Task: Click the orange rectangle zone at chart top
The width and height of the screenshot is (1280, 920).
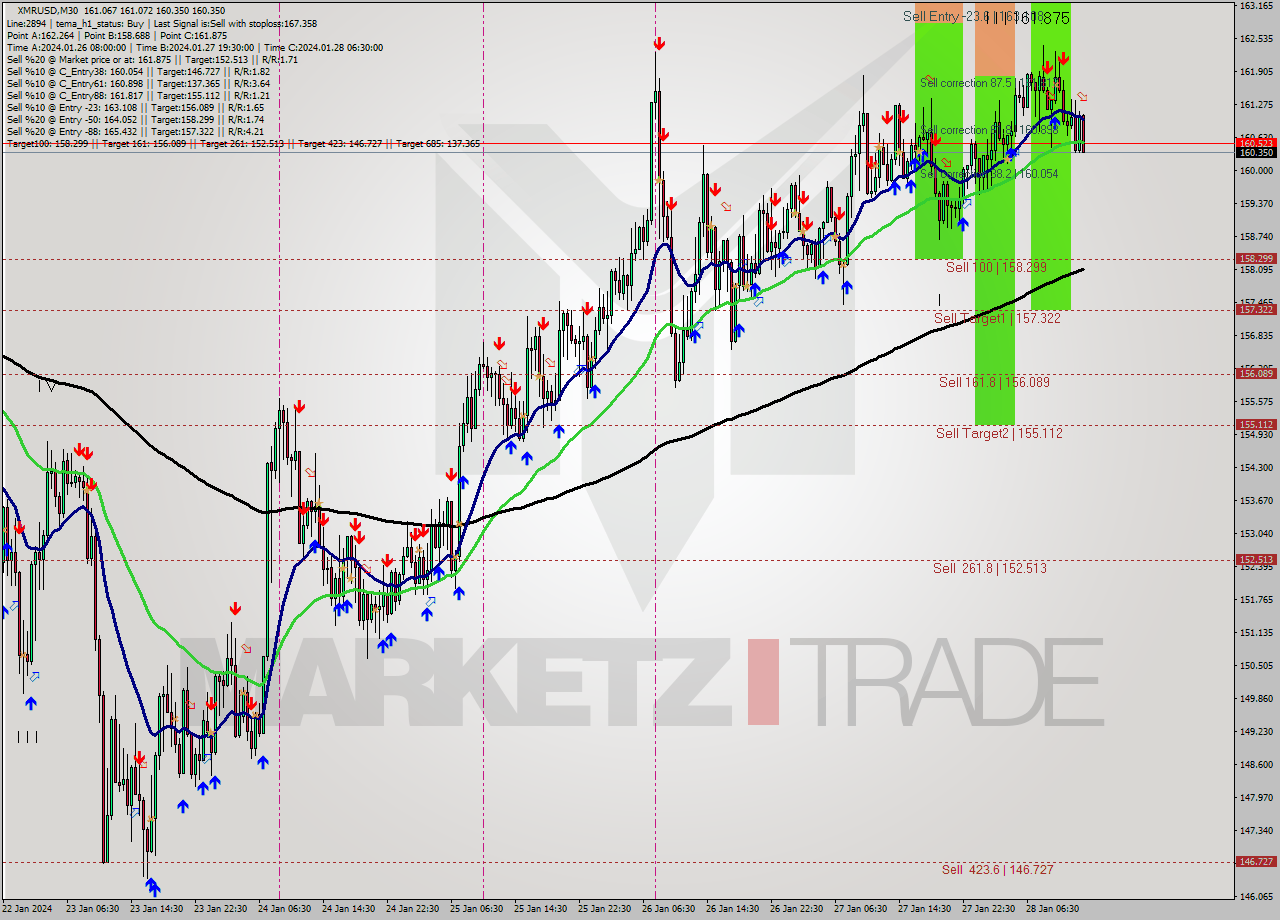Action: pyautogui.click(x=995, y=40)
